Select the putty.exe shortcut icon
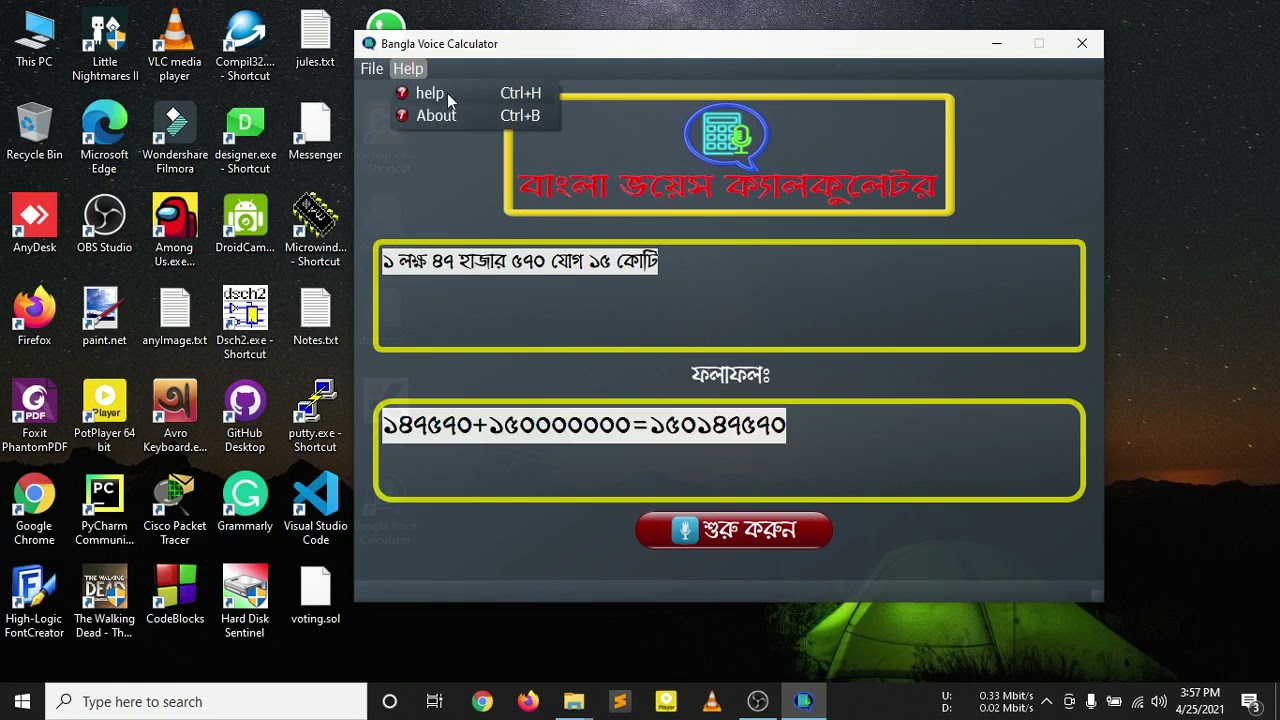Image resolution: width=1280 pixels, height=720 pixels. click(x=315, y=418)
